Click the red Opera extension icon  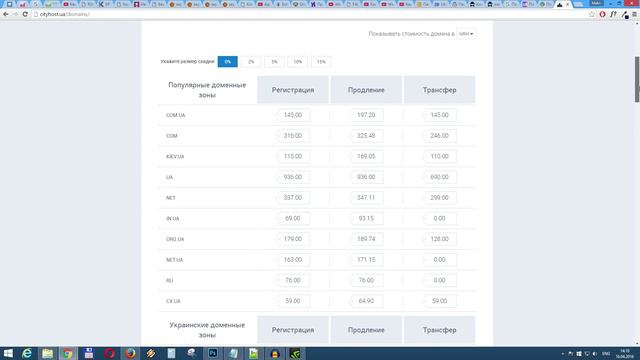[602, 14]
